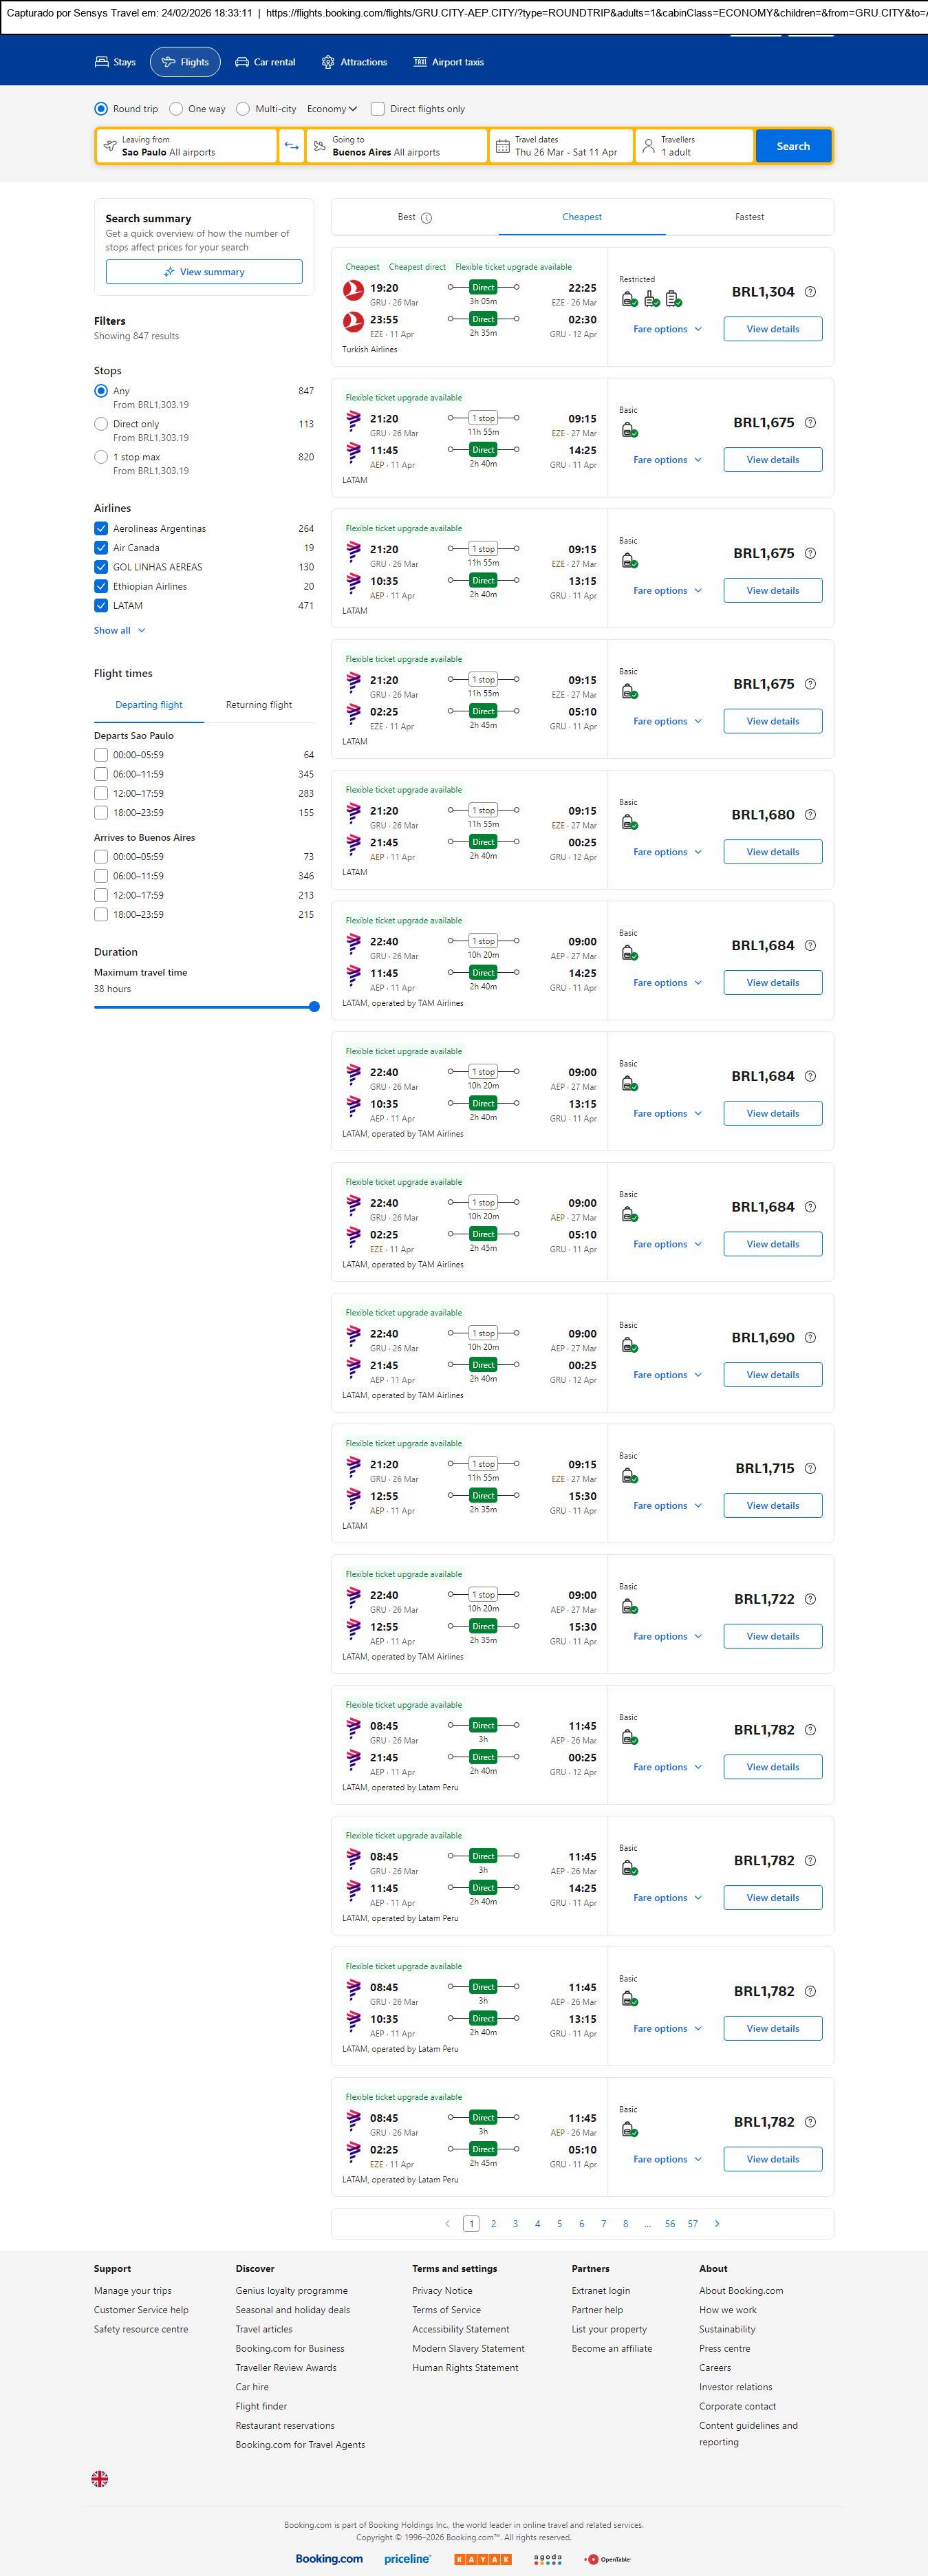Switch to the Fastest sorting tab
Image resolution: width=928 pixels, height=2576 pixels.
click(749, 217)
